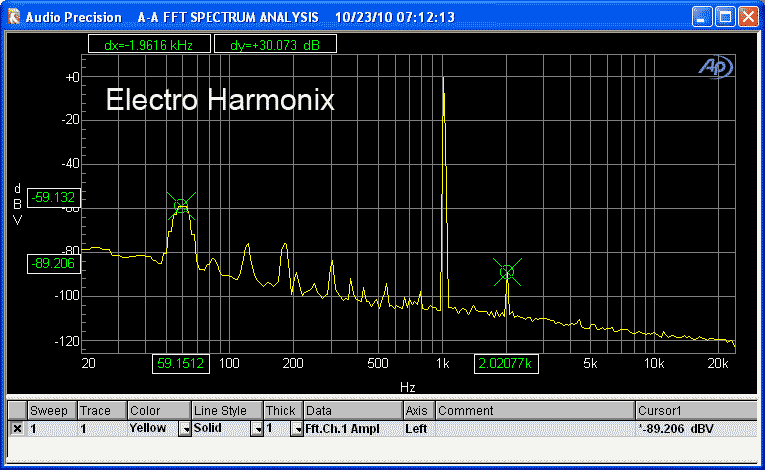
Task: Open the Solid line style dropdown
Action: [x=257, y=429]
